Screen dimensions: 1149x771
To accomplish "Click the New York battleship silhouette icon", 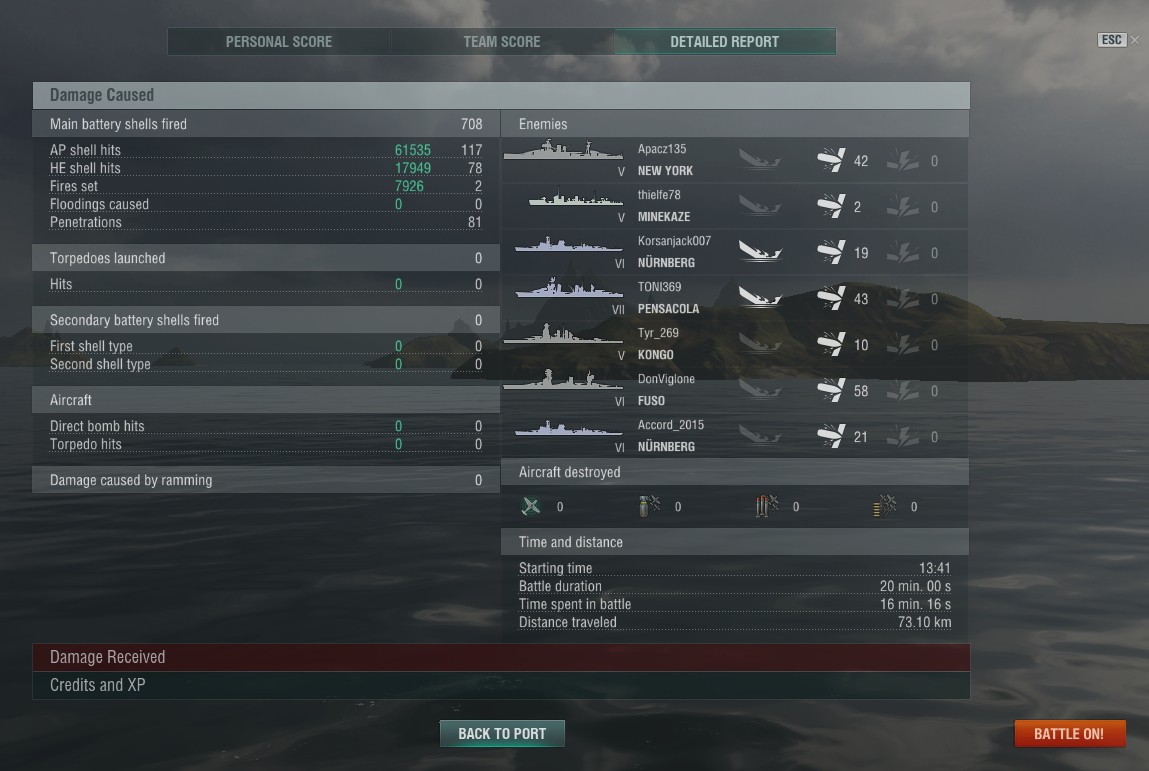I will (564, 150).
